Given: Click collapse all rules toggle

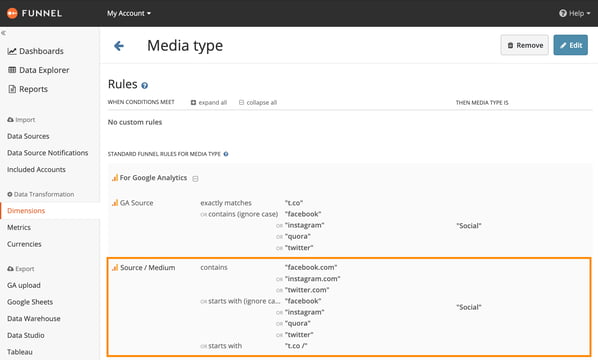Looking at the screenshot, I should tap(258, 102).
